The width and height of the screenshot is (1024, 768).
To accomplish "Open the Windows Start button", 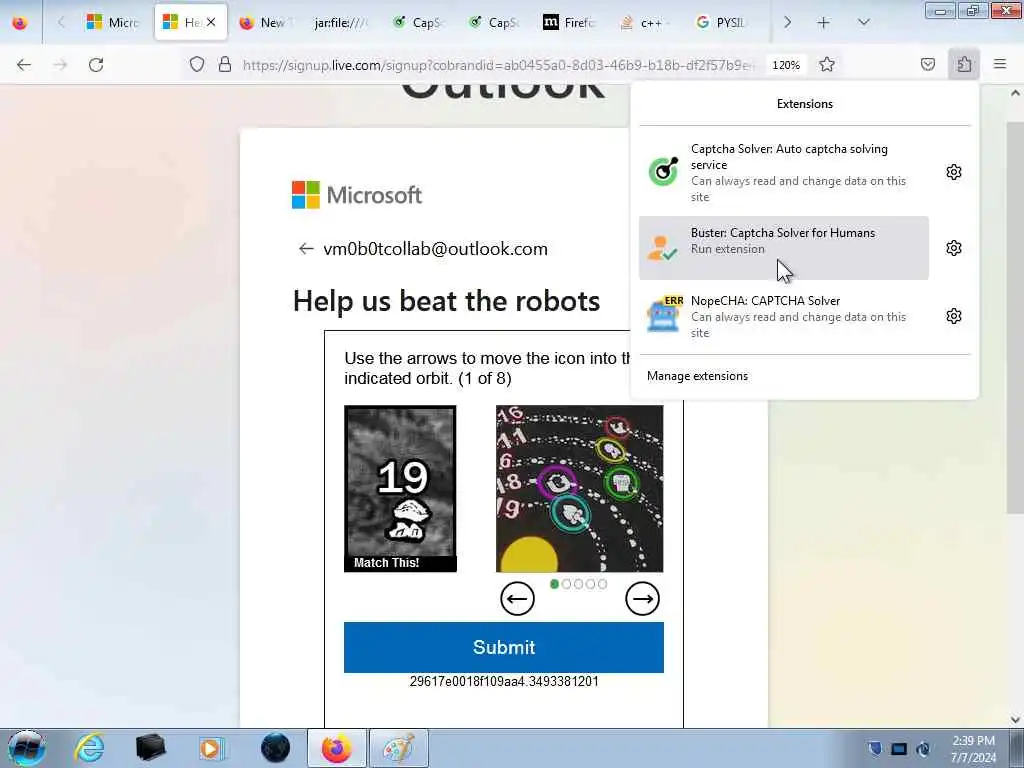I will (x=26, y=748).
